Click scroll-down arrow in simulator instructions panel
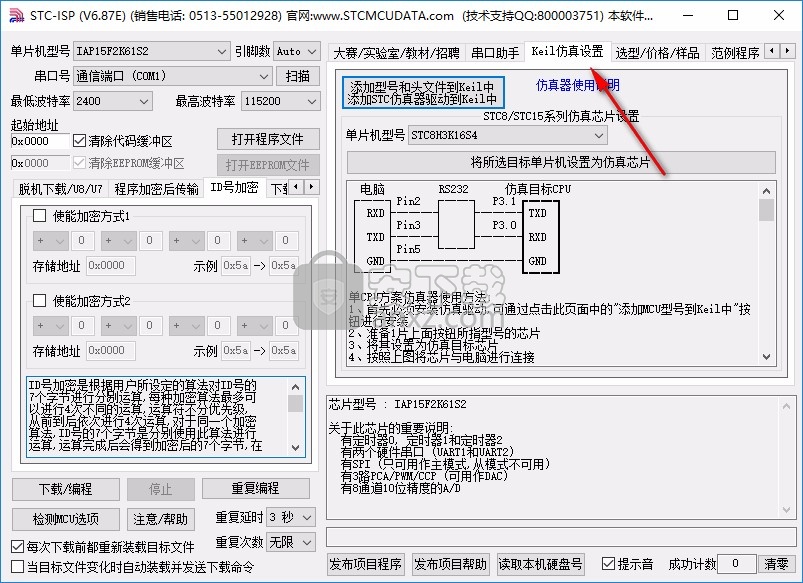This screenshot has height=583, width=803. click(x=766, y=357)
